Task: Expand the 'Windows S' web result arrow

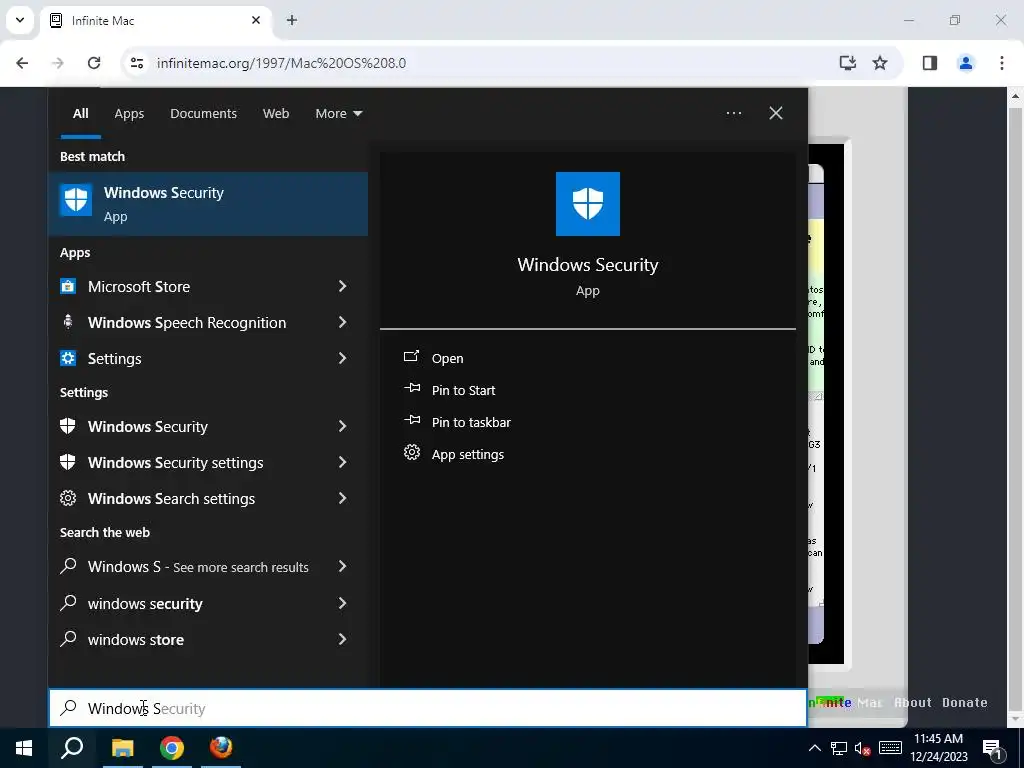Action: coord(342,566)
